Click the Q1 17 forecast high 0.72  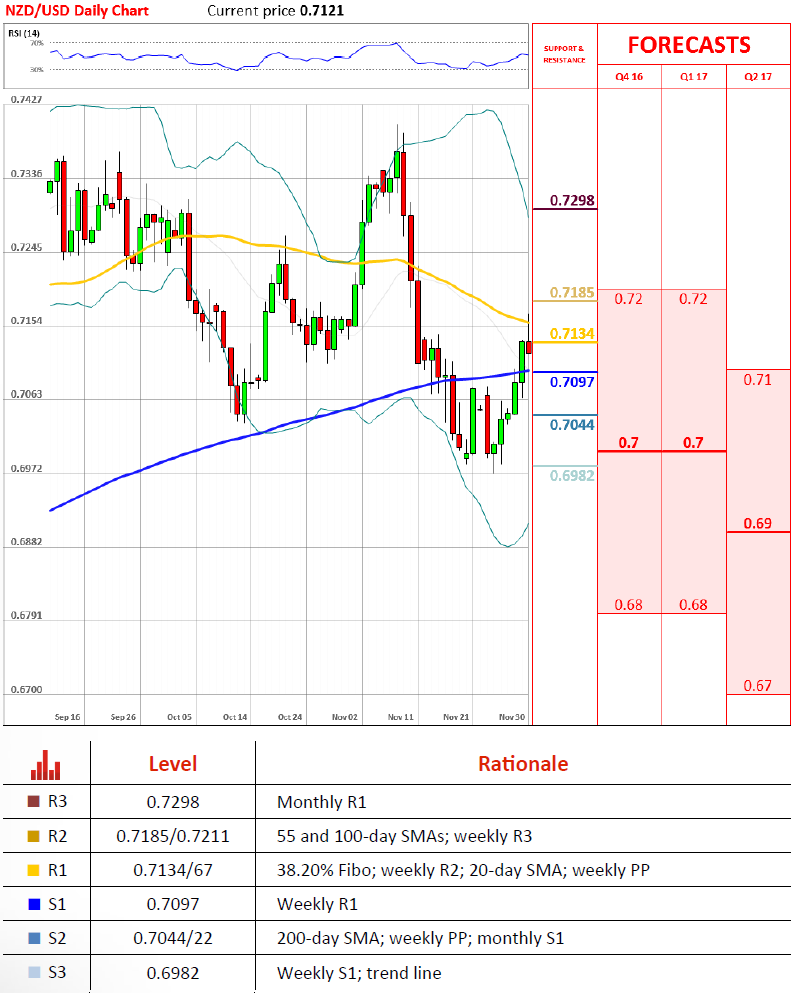pyautogui.click(x=694, y=299)
